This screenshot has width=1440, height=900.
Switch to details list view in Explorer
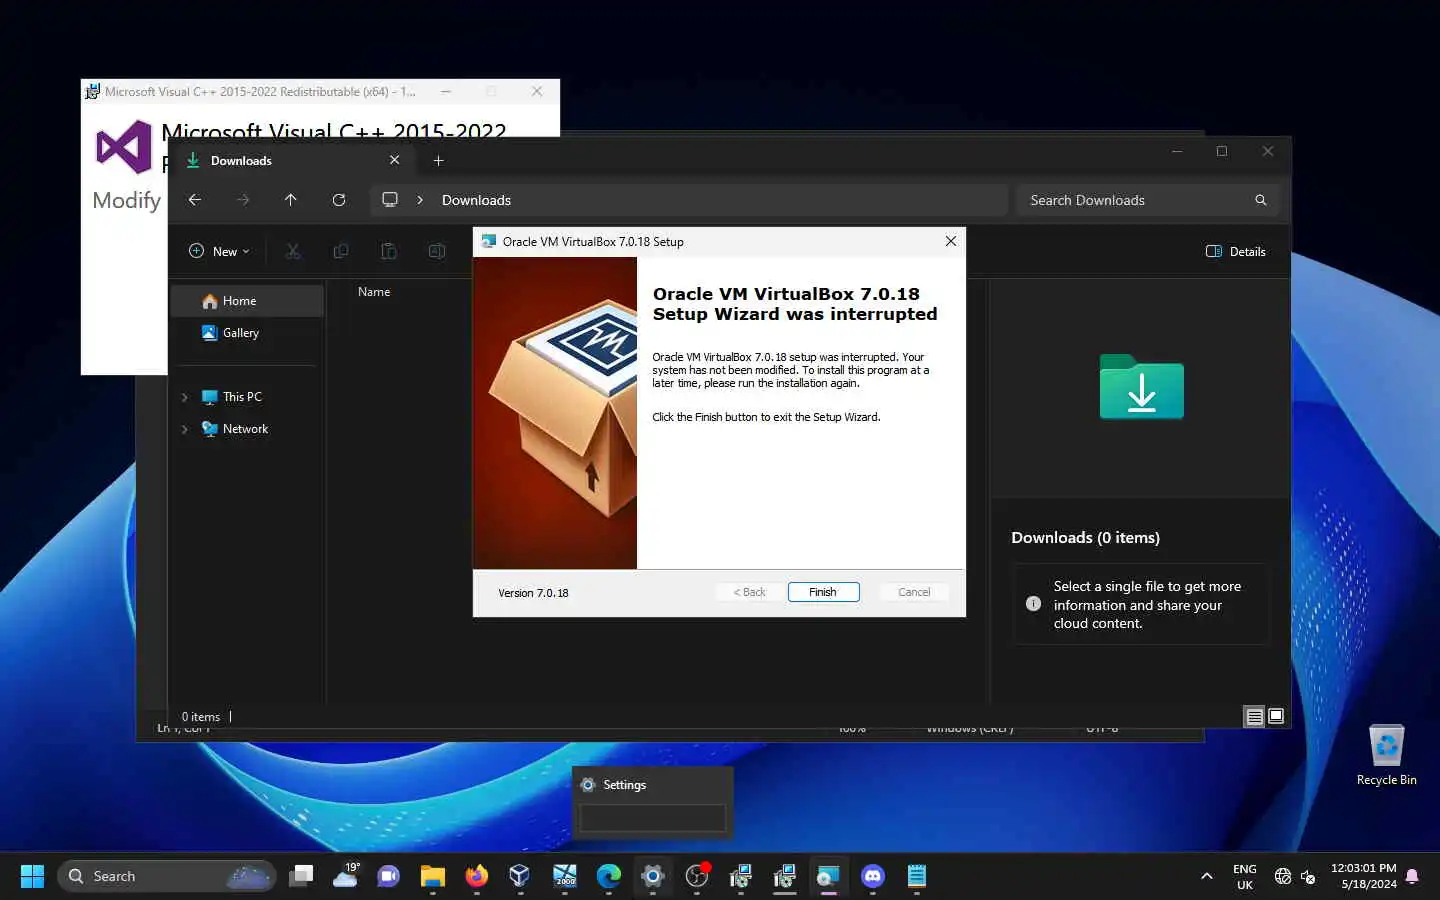click(x=1254, y=716)
